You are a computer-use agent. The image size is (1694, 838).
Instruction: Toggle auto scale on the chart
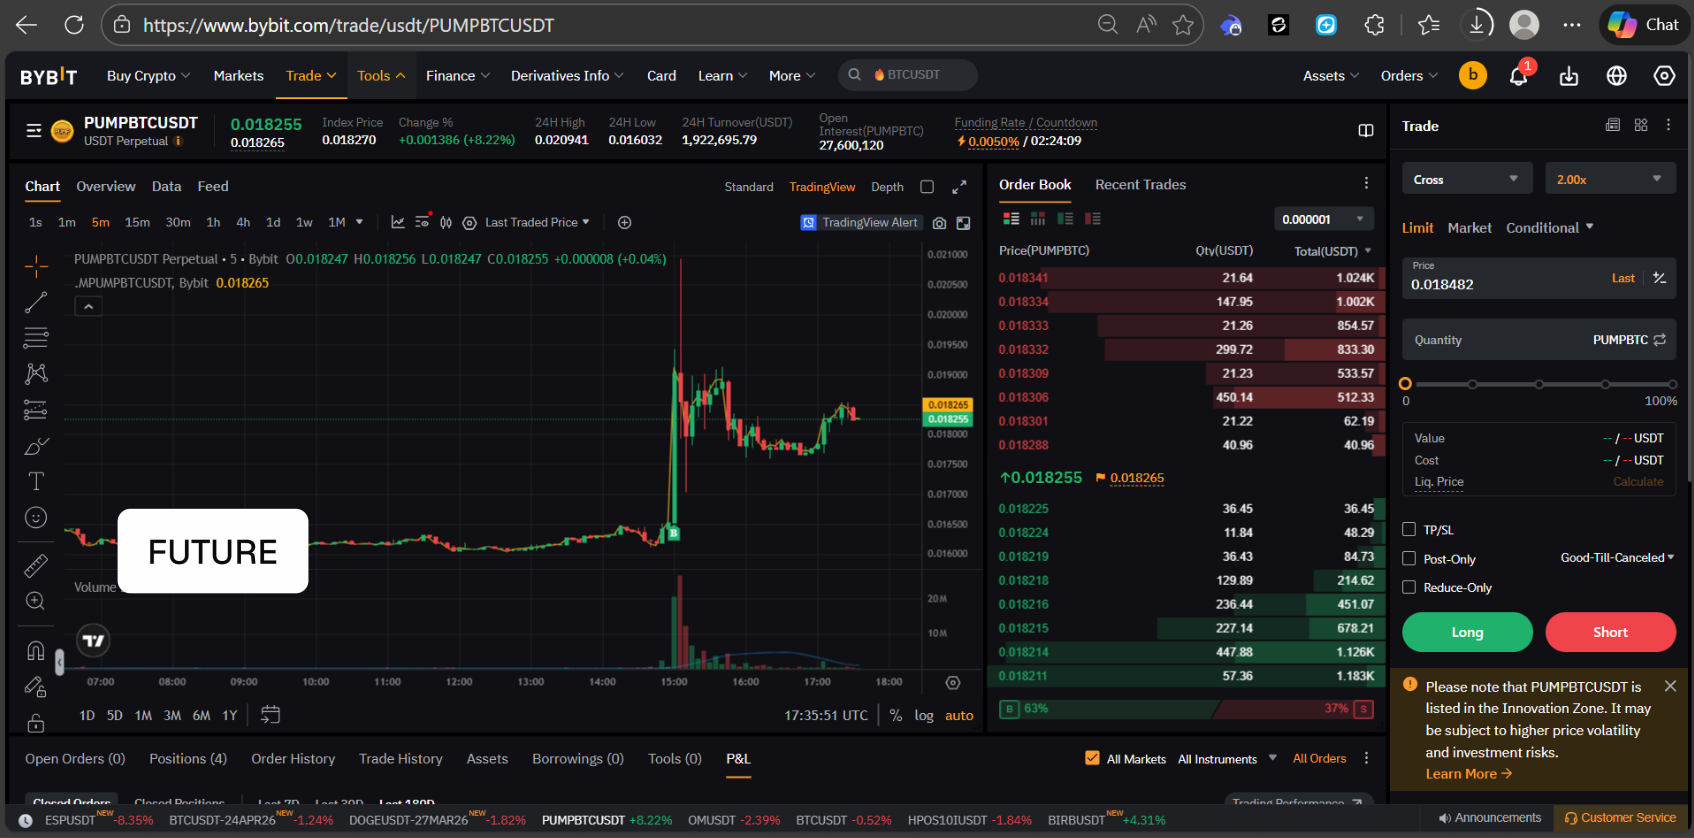[959, 715]
